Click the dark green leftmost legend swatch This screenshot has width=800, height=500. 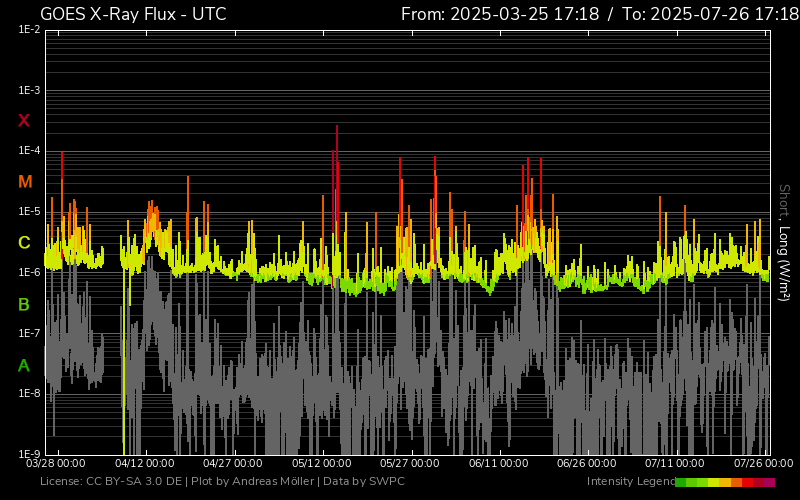(681, 483)
